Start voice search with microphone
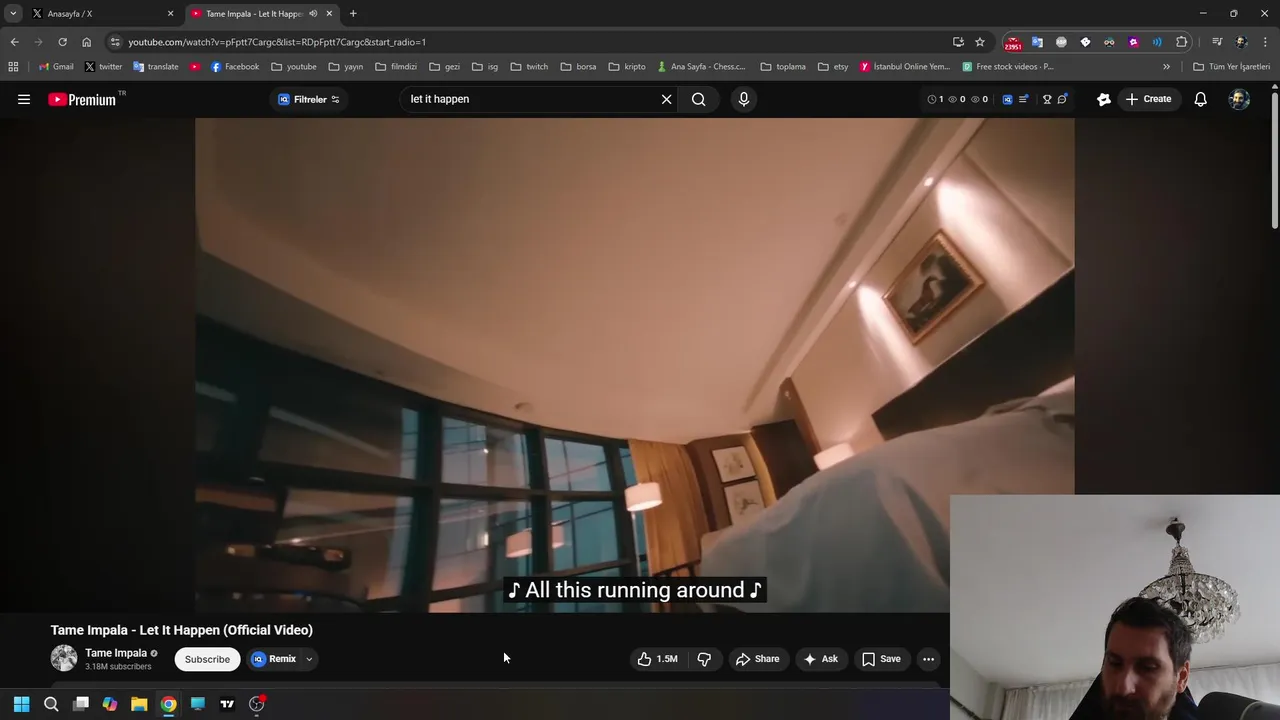Screen dimensions: 1280x720 743,99
